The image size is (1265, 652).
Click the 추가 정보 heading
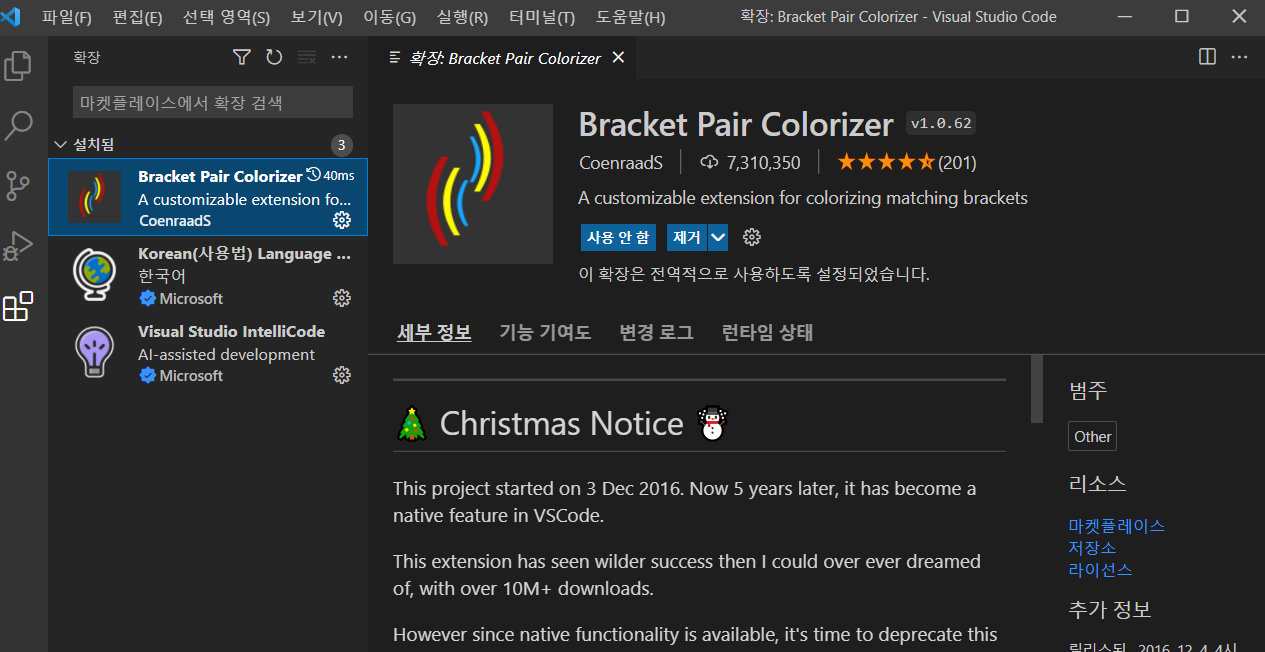[x=1110, y=609]
